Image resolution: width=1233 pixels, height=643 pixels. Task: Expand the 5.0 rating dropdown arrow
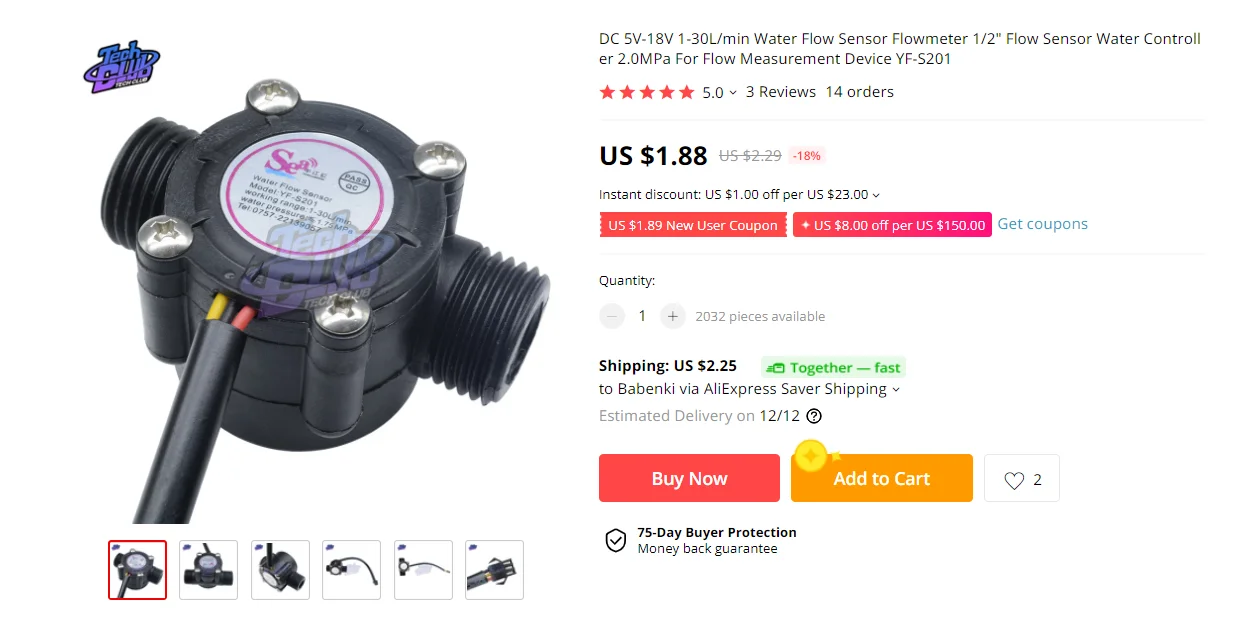click(733, 93)
